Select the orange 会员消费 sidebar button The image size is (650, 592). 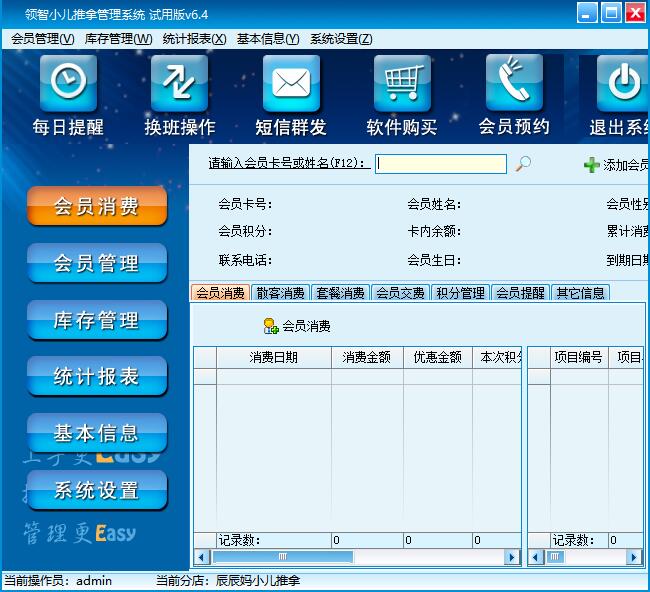point(97,206)
